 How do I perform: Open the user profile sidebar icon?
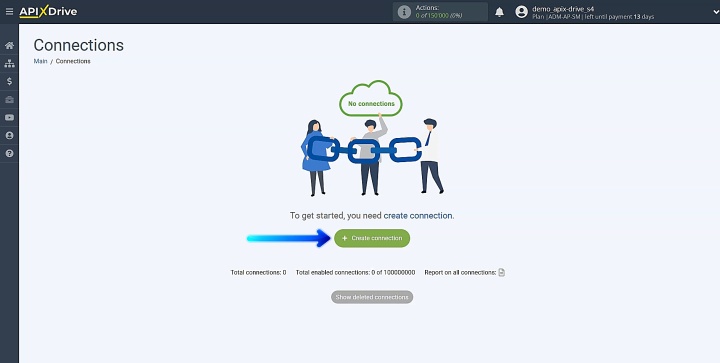click(9, 135)
